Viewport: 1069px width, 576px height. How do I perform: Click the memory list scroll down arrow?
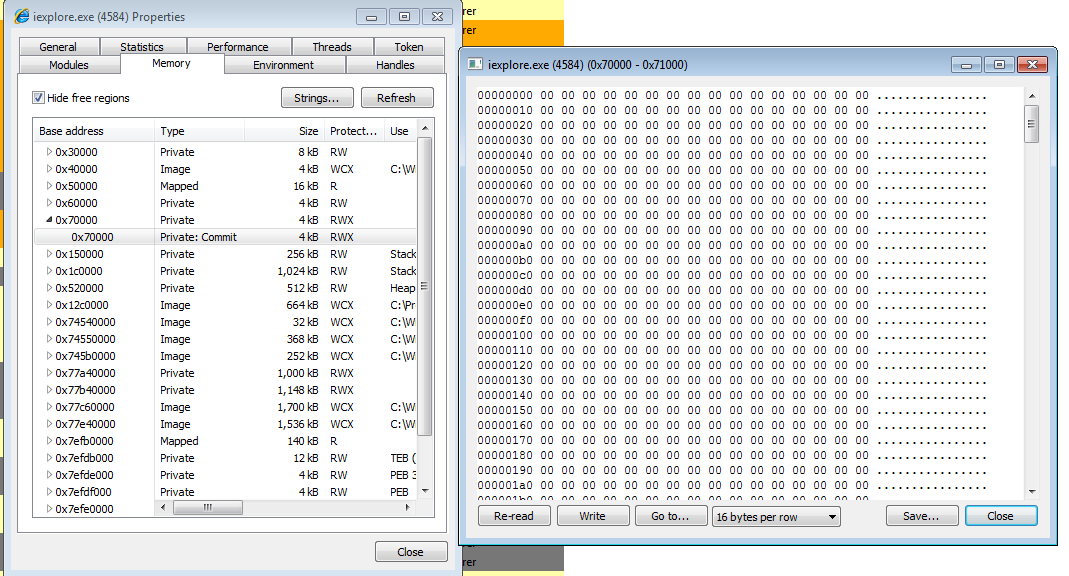(425, 491)
